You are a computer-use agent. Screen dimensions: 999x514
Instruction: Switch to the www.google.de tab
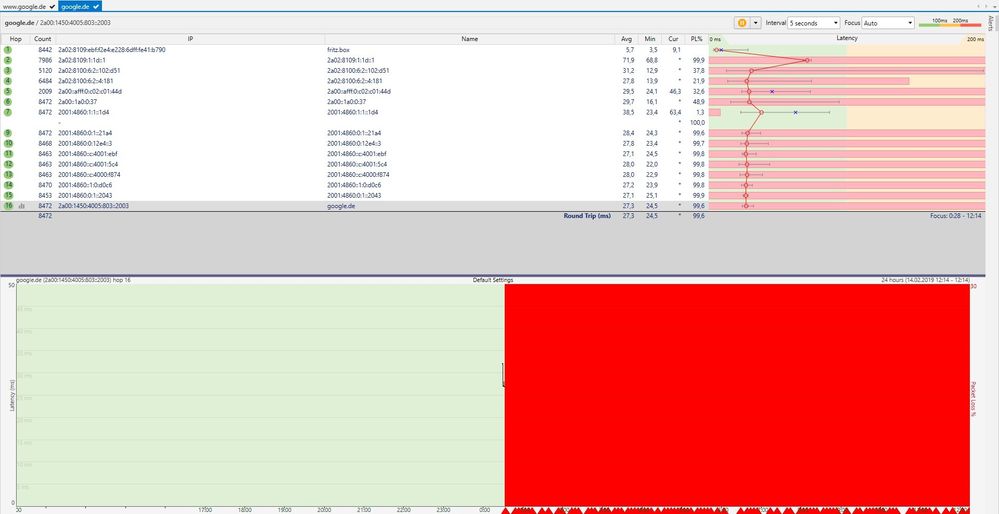29,6
